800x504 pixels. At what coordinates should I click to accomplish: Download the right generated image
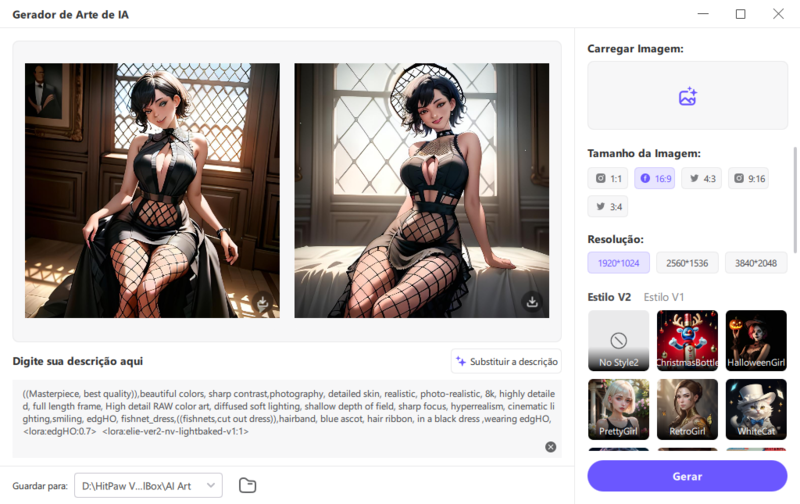click(532, 301)
